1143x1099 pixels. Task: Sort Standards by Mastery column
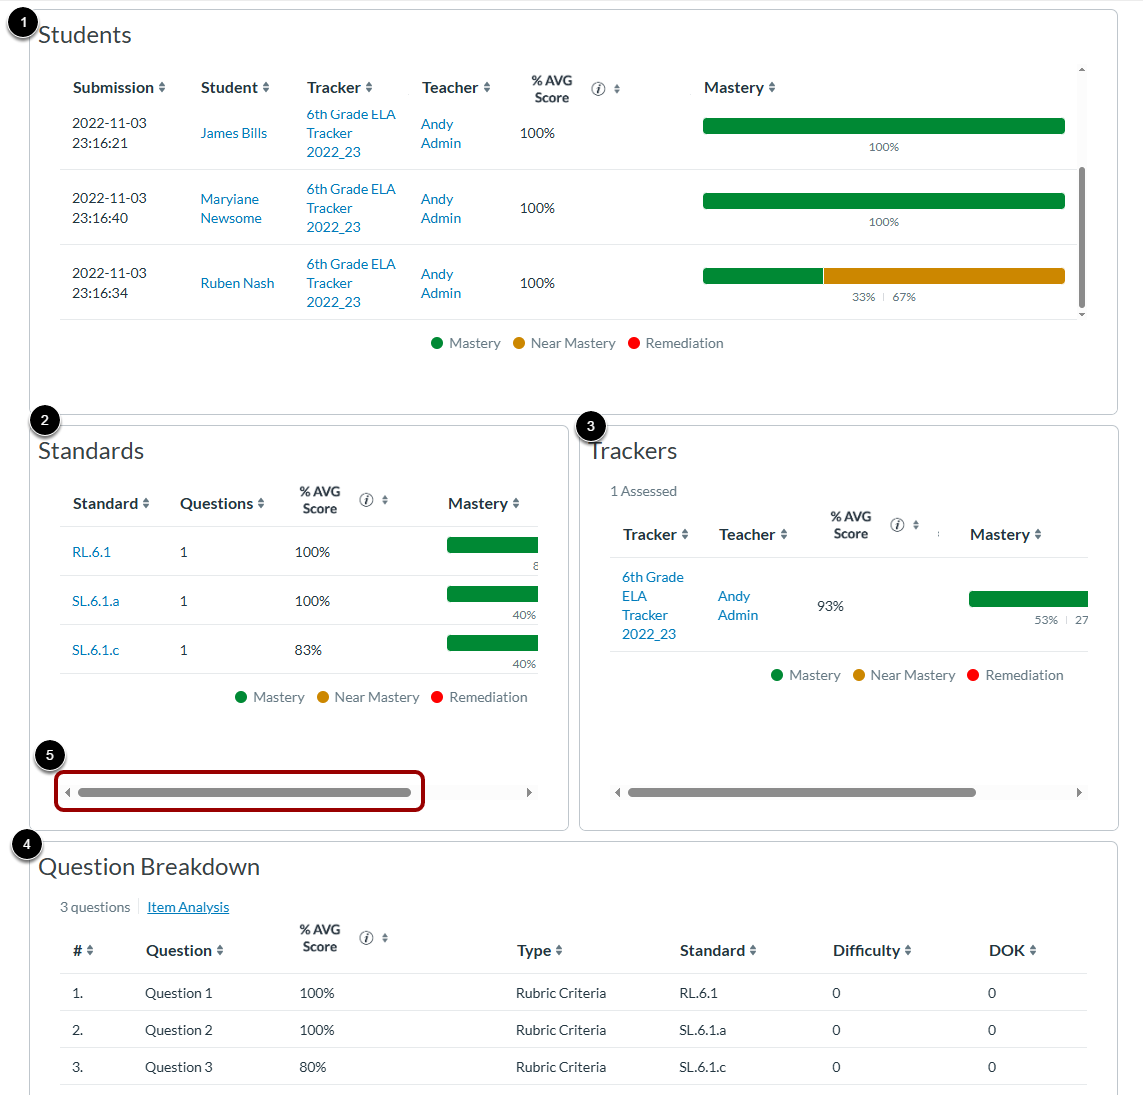[x=515, y=503]
